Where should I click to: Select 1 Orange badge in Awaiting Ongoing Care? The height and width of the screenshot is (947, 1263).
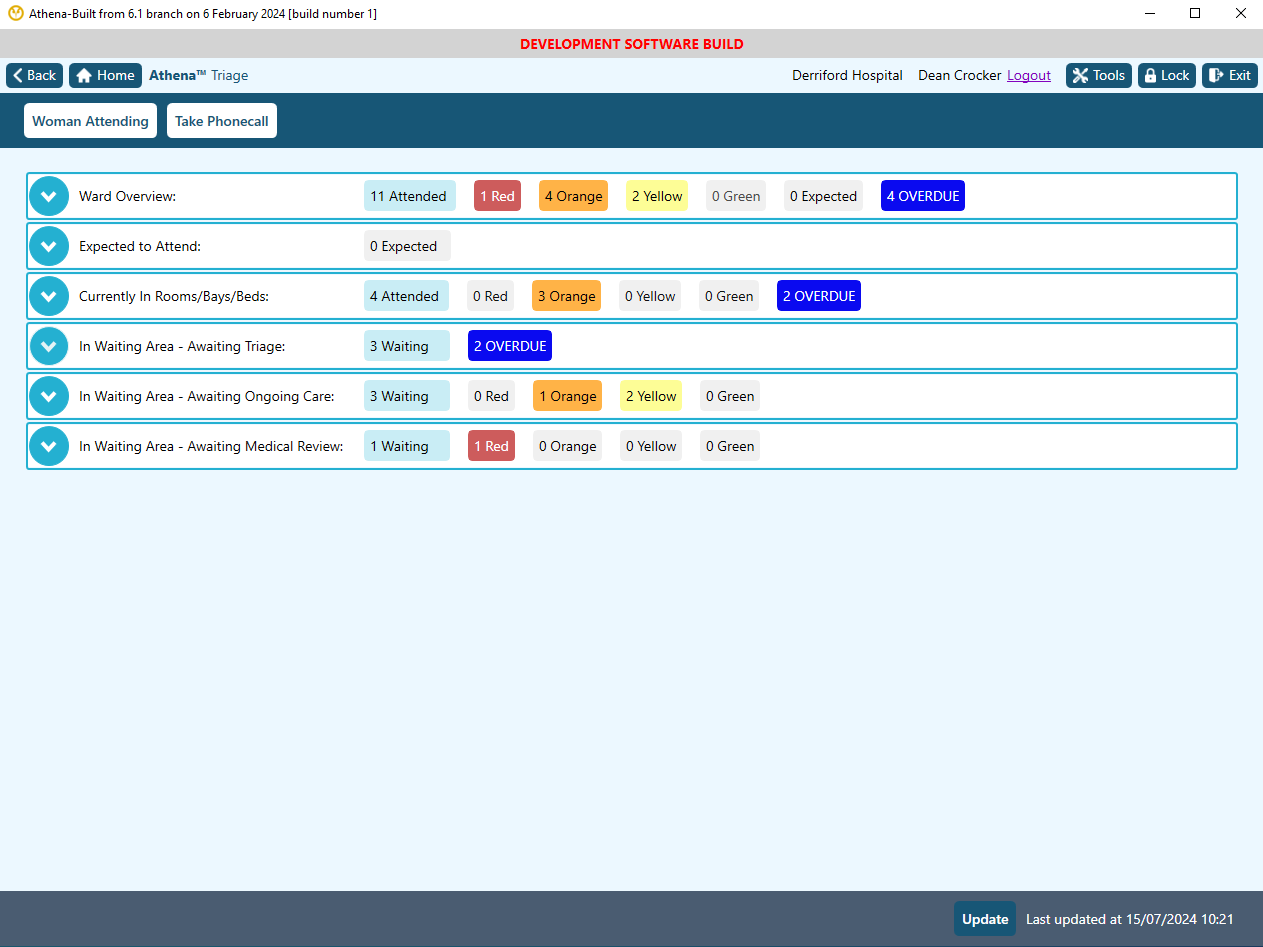coord(567,396)
